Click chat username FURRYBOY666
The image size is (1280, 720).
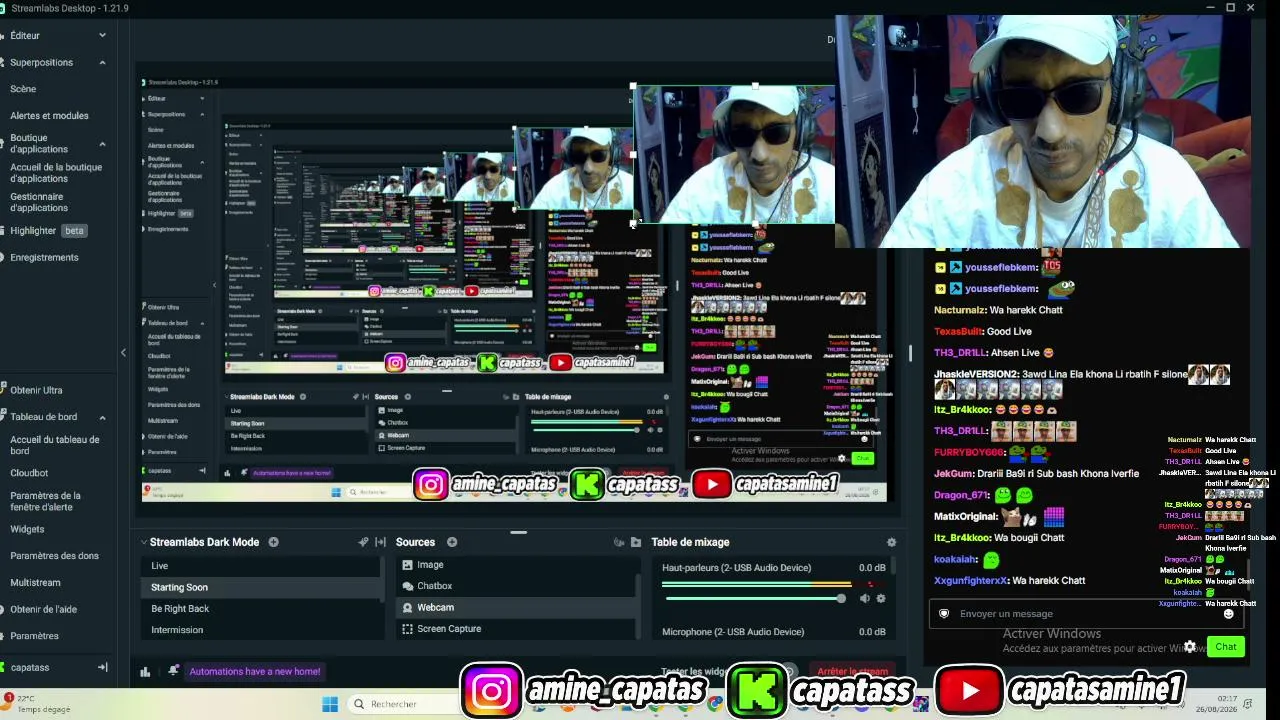point(968,453)
